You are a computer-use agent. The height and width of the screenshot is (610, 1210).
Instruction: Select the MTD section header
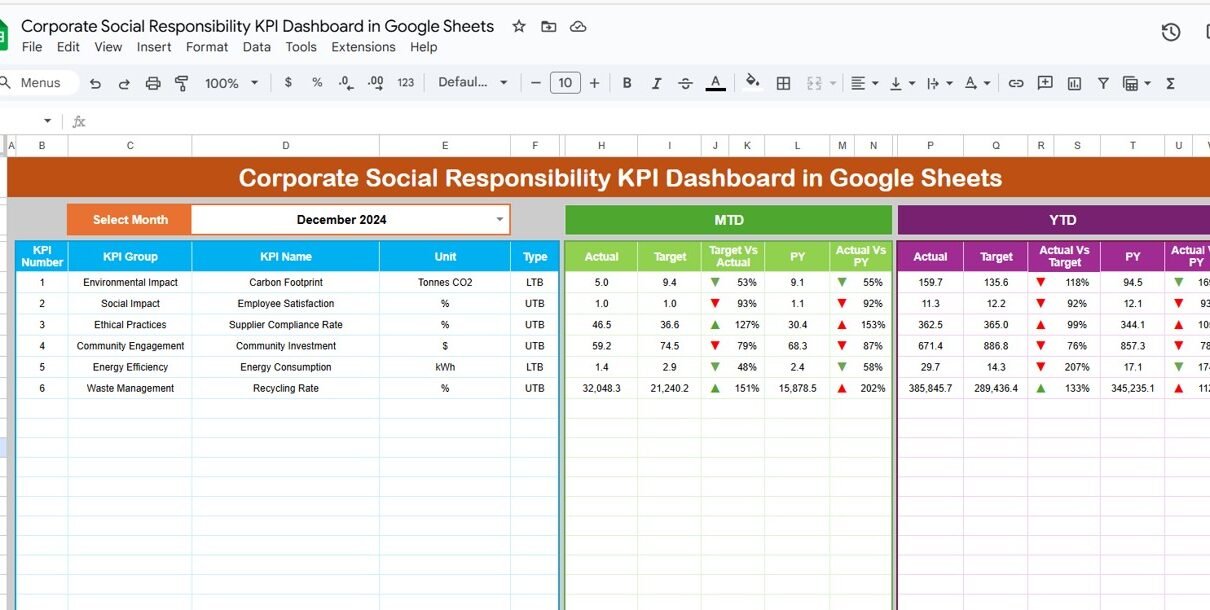pos(728,220)
